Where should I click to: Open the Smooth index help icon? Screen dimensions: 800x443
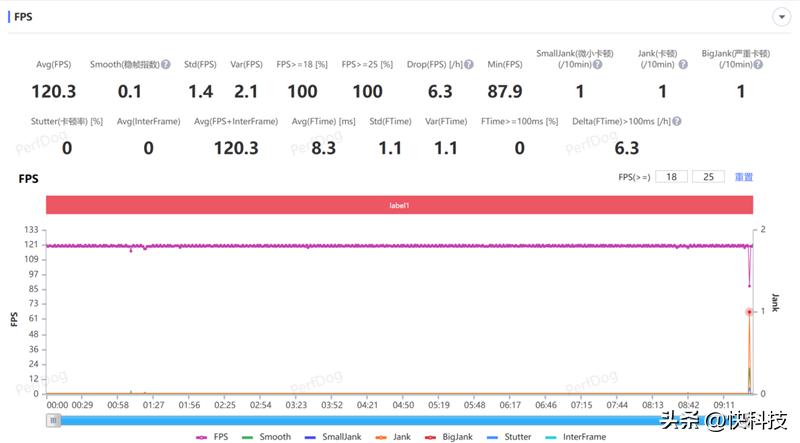(166, 64)
